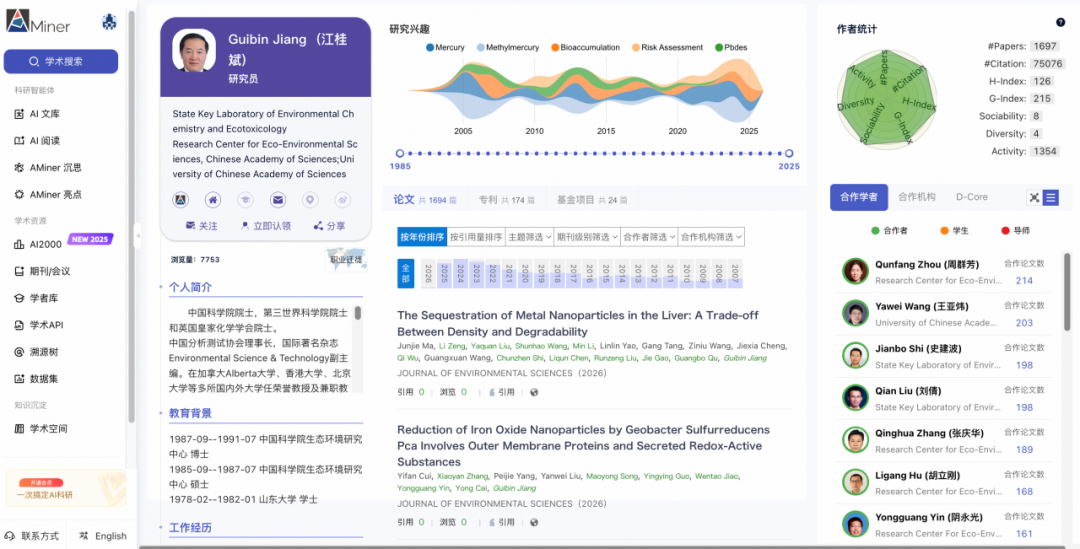Expand 合作者筛选 dropdown
This screenshot has height=549, width=1080.
pos(649,237)
